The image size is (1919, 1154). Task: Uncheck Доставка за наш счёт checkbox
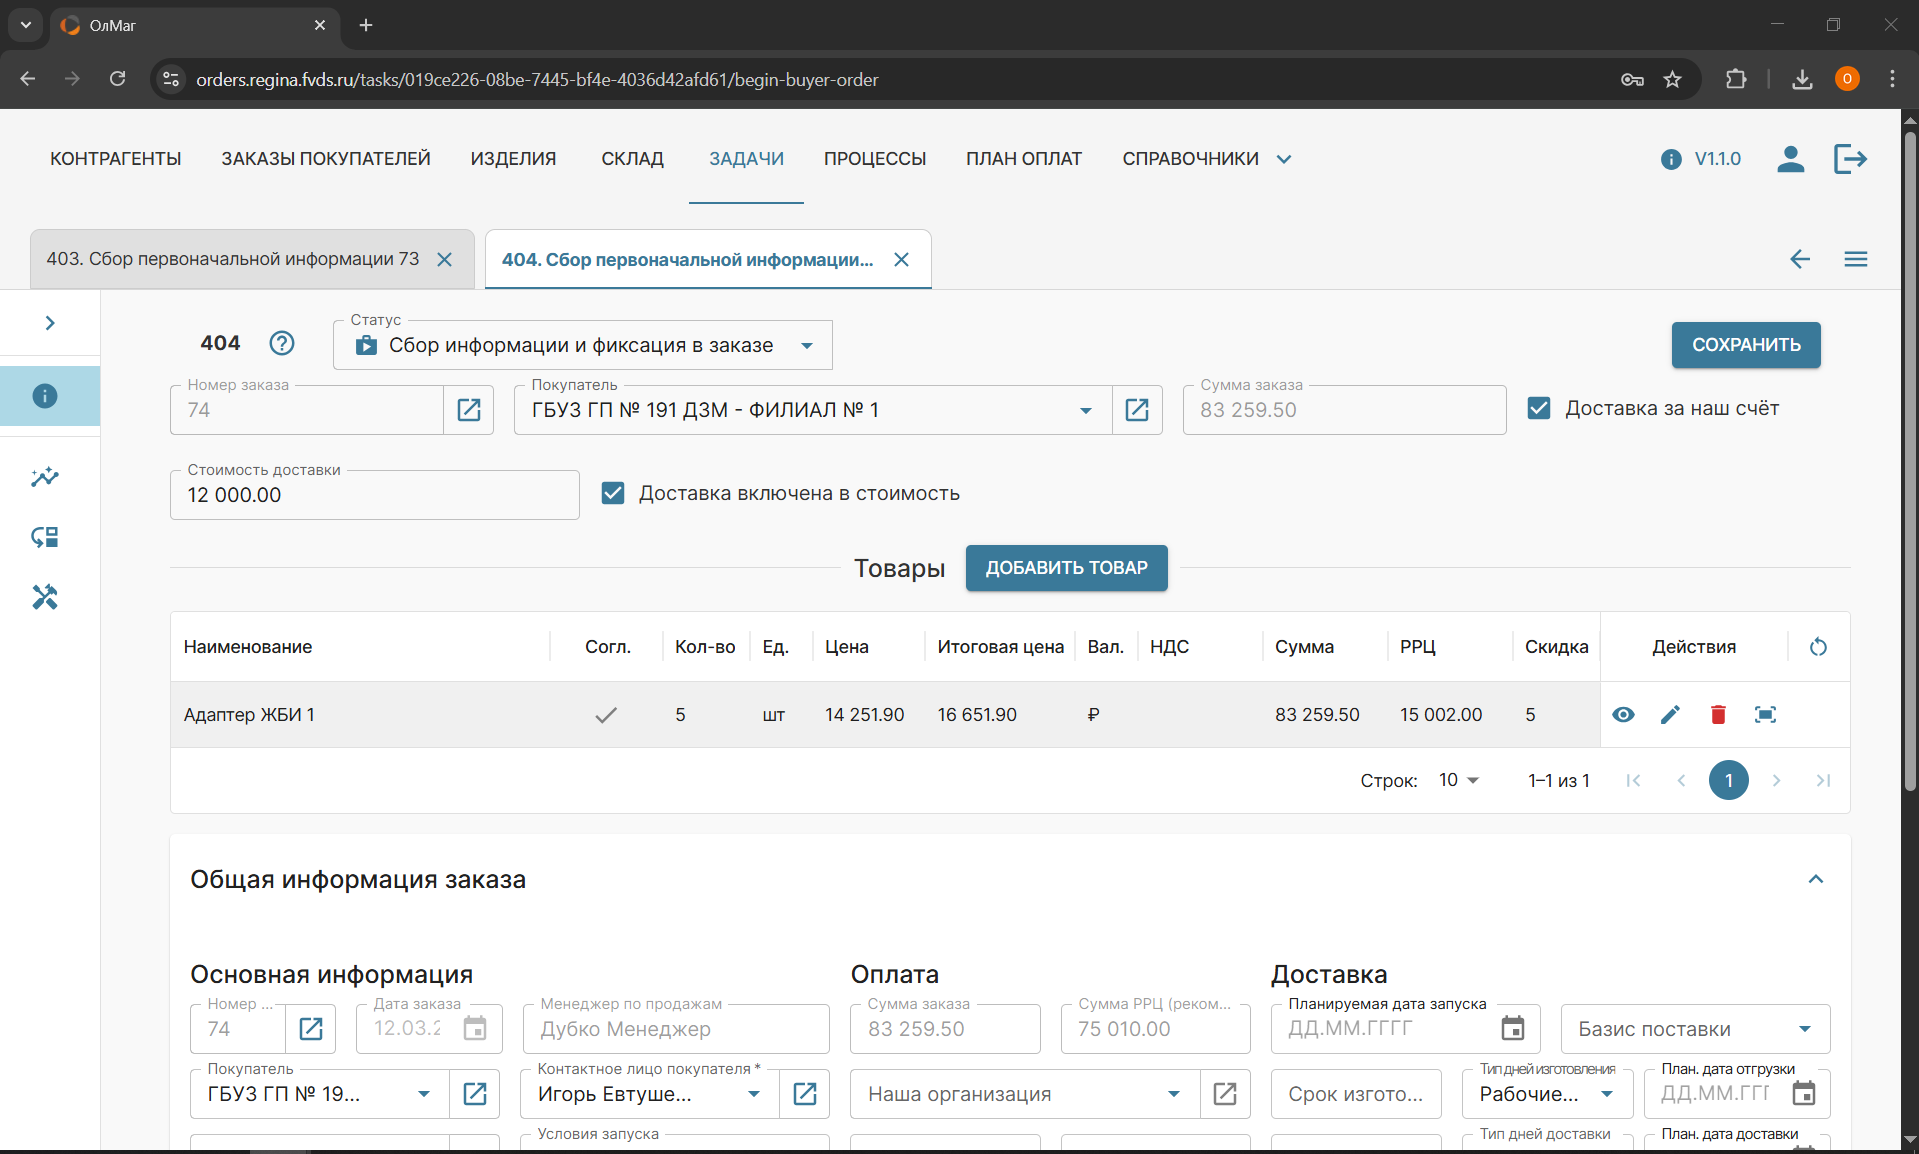(1539, 408)
